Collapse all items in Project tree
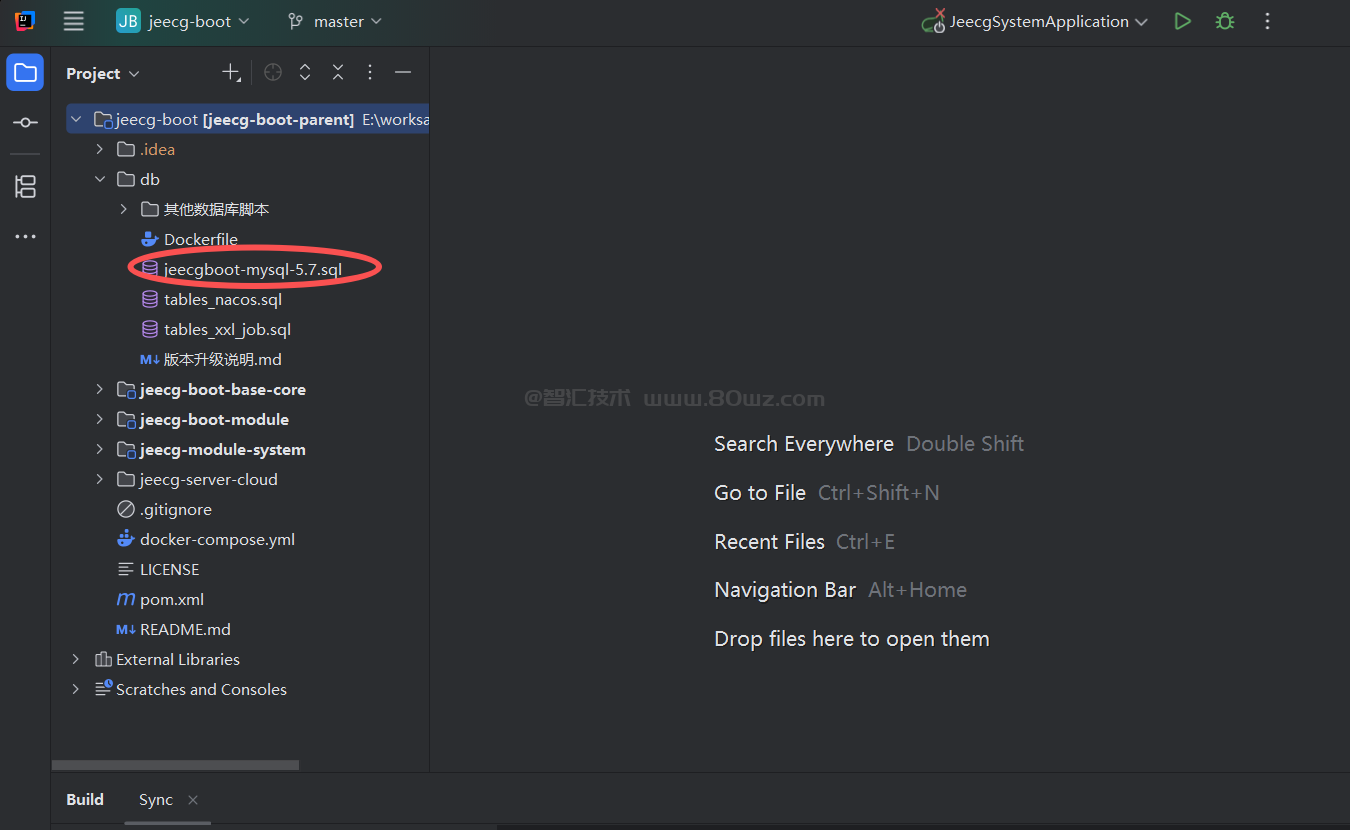 (338, 73)
